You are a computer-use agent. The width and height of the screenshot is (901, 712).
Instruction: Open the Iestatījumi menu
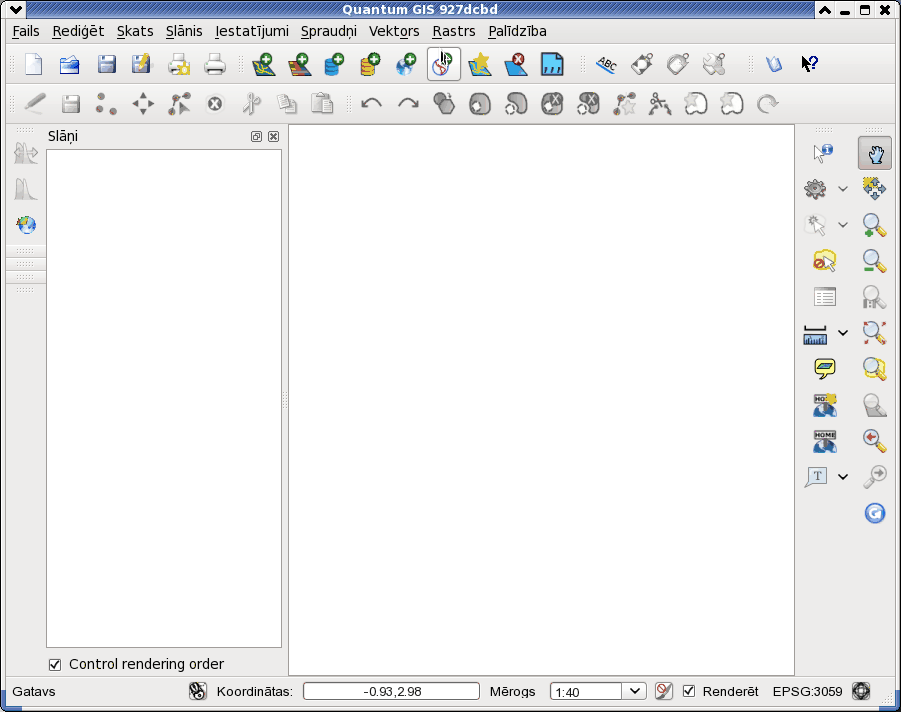pos(252,31)
